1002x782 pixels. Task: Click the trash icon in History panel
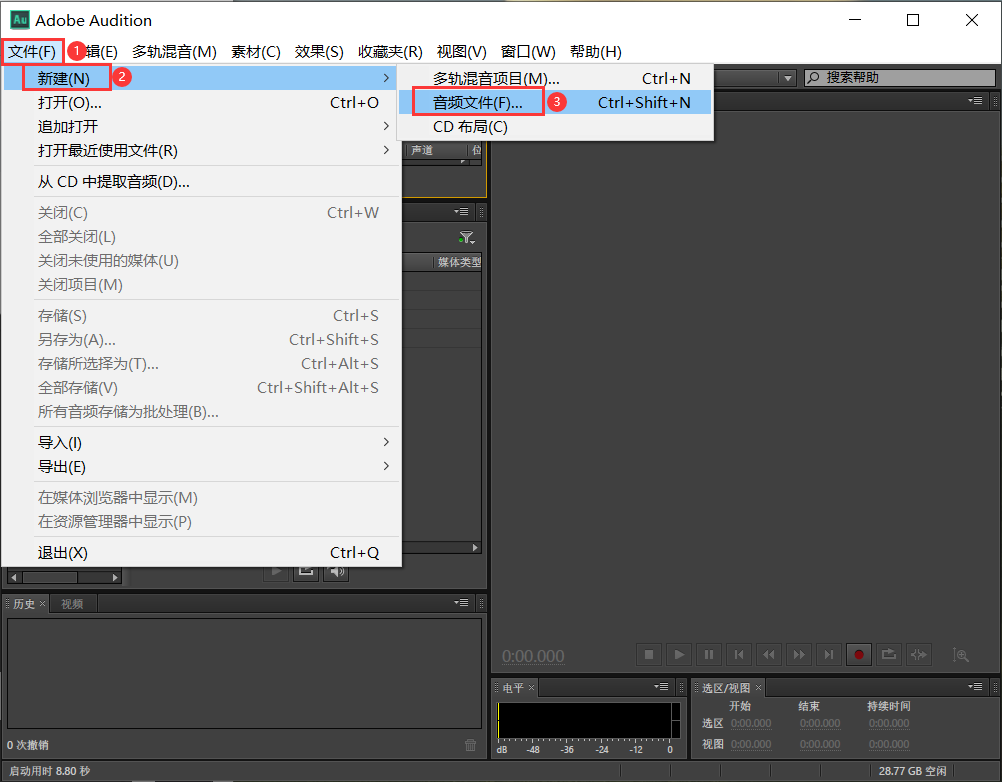(470, 745)
